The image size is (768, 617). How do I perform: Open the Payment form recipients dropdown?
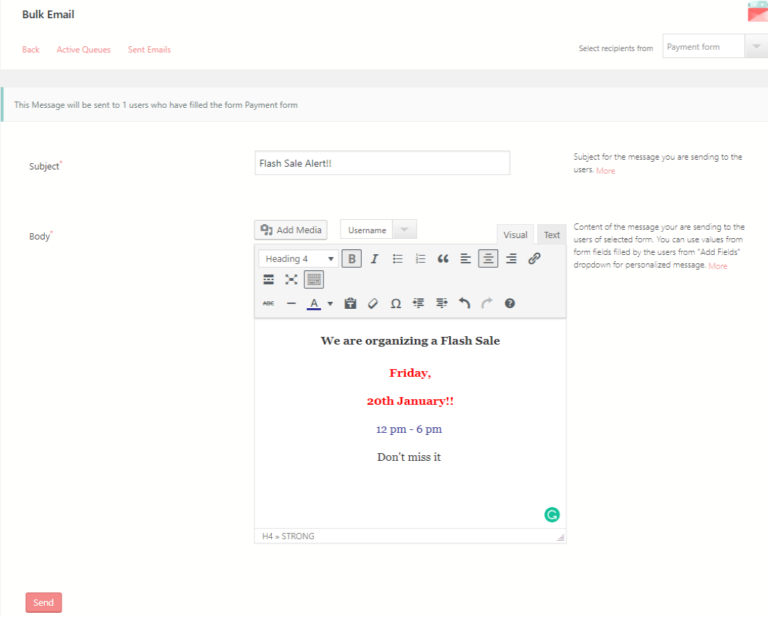(x=715, y=47)
